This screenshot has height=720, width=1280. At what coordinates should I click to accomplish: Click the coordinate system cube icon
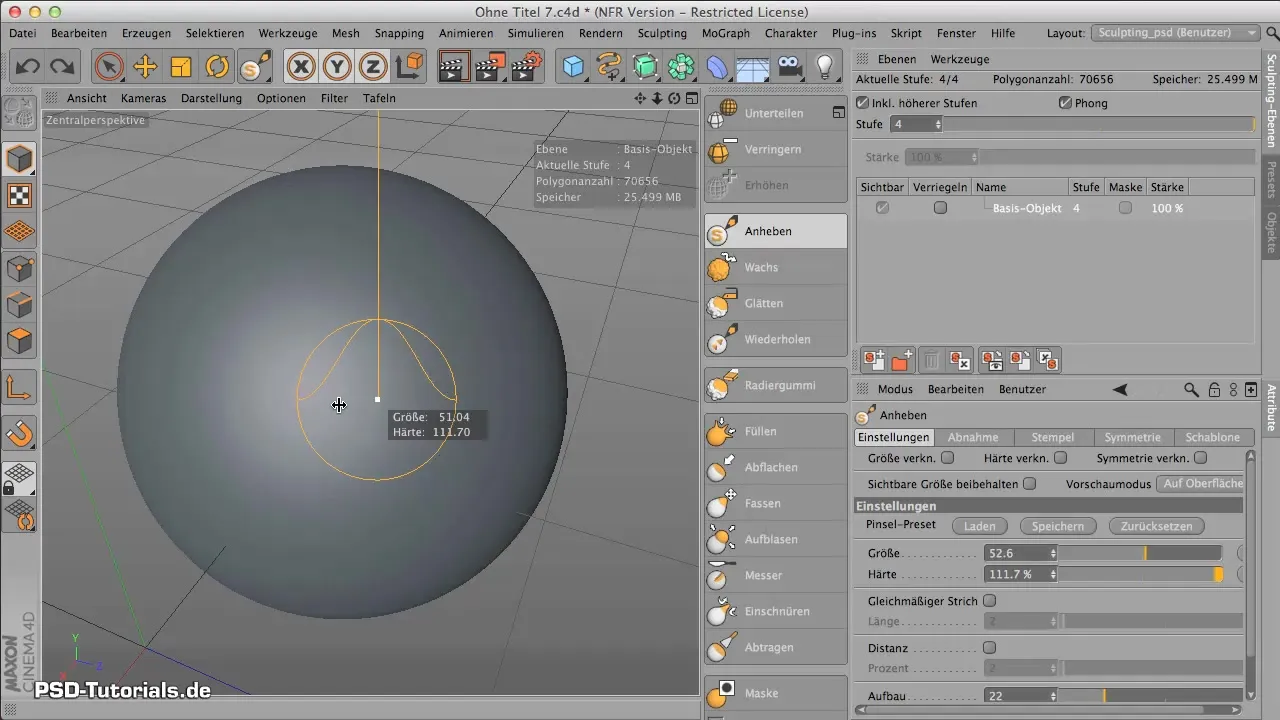409,67
